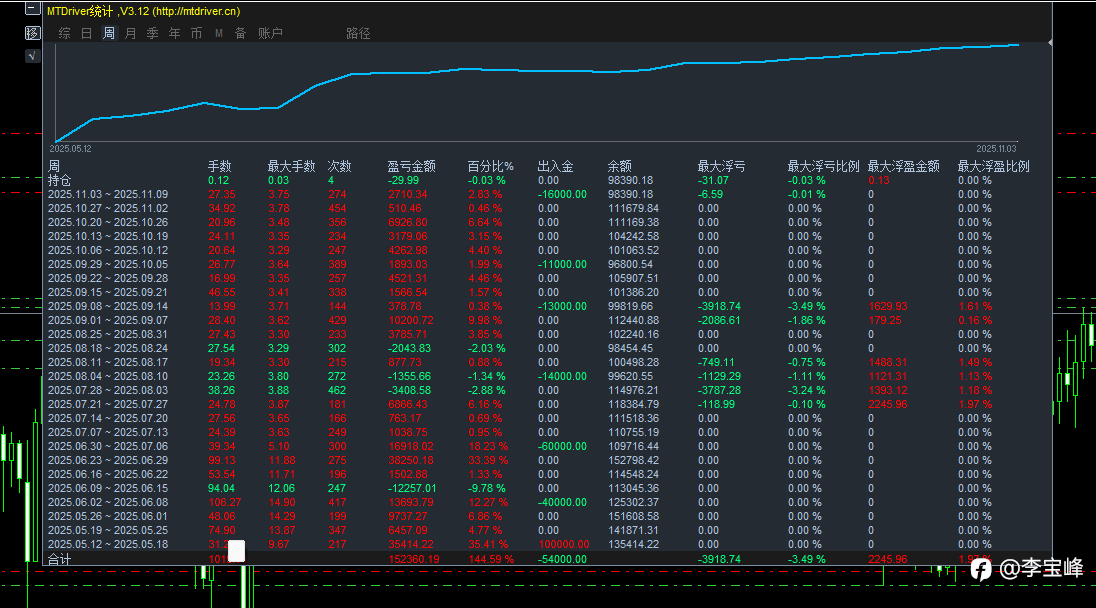Viewport: 1096px width, 608px height.
Task: Click the 持仓 open positions row
Action: point(59,180)
